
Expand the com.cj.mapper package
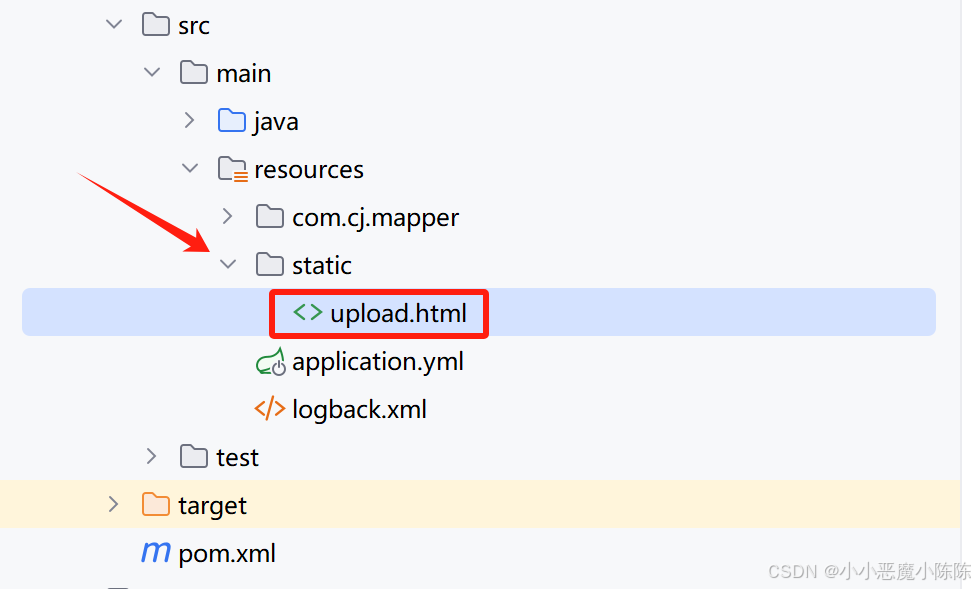(227, 216)
